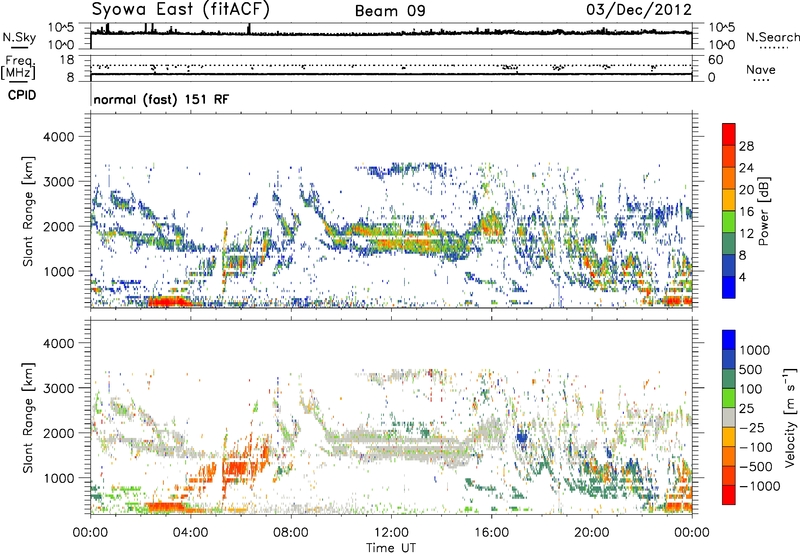Click the "60" Nave axis tick label

(x=715, y=60)
